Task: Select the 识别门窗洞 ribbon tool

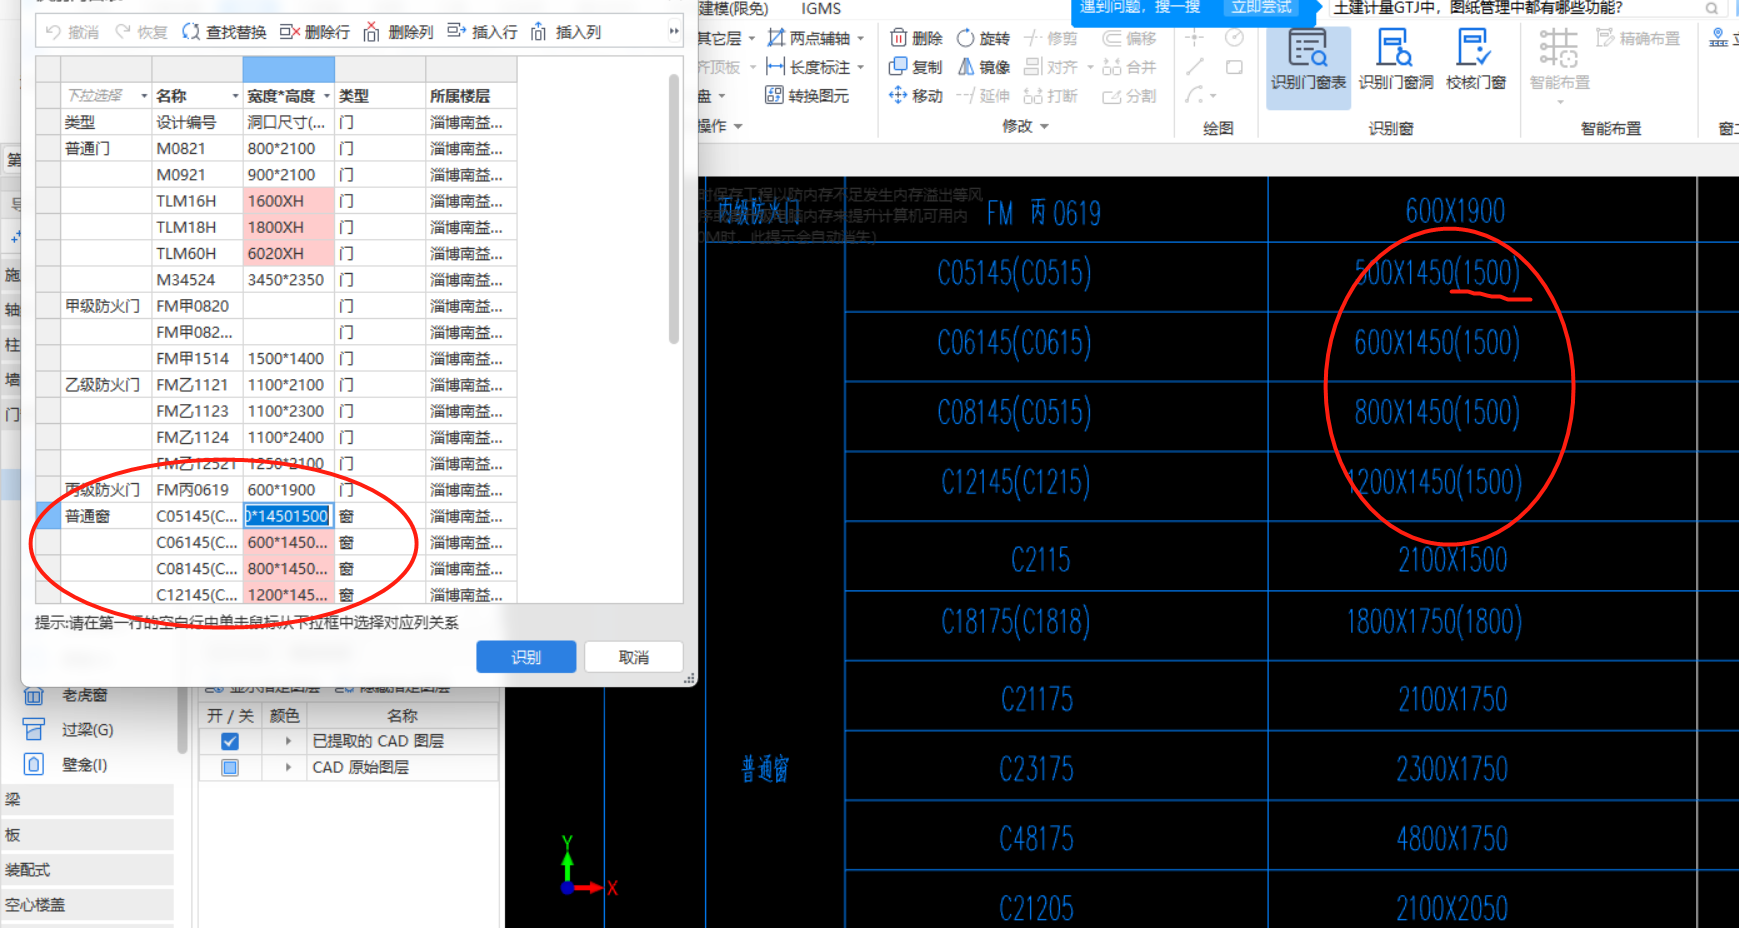Action: [x=1396, y=61]
